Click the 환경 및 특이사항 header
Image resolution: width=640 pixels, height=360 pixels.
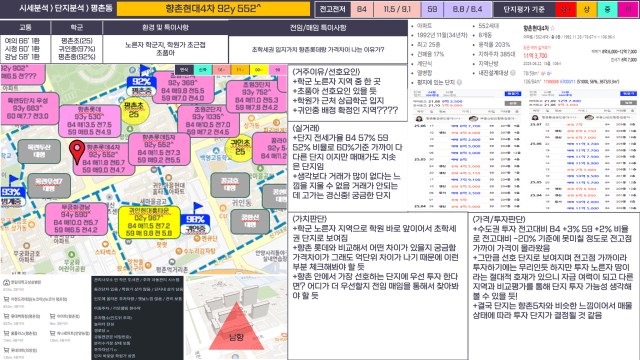165,27
